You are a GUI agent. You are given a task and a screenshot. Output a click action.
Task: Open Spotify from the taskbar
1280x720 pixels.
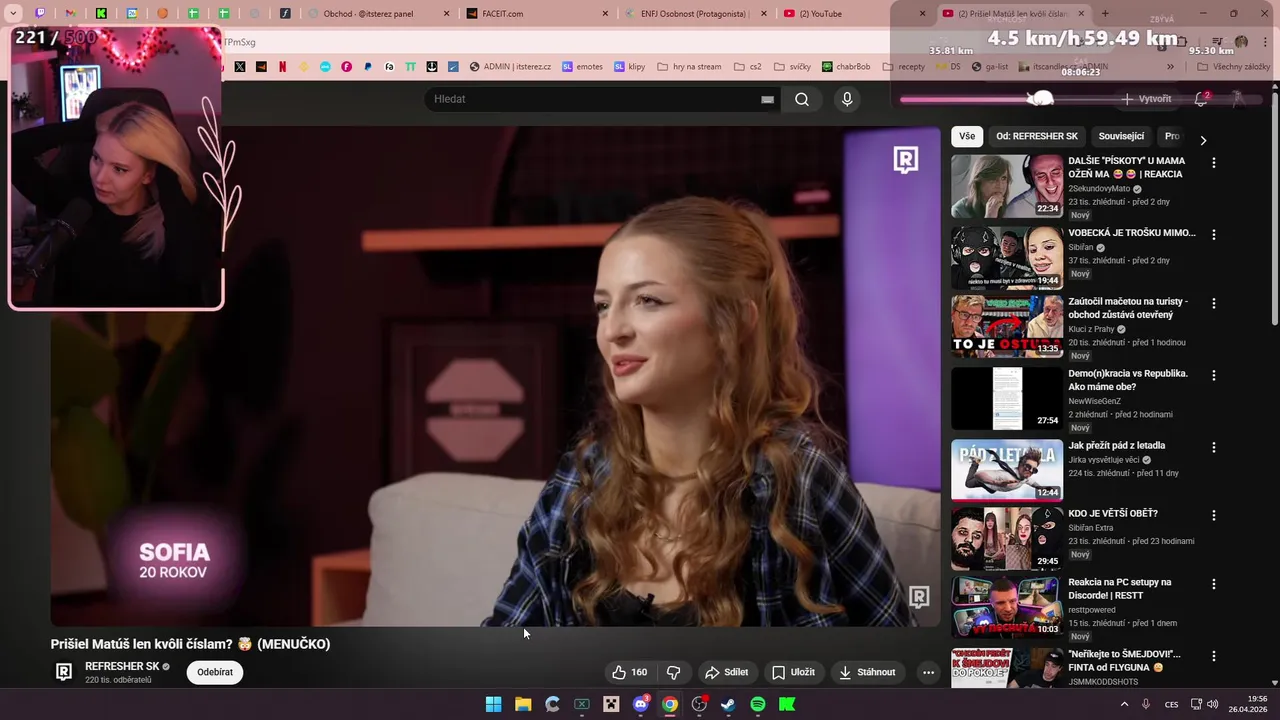coord(758,704)
